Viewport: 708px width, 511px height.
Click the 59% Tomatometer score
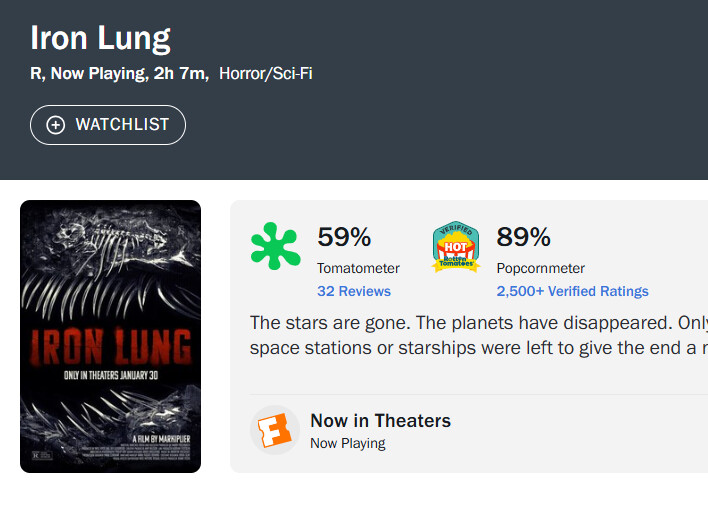click(344, 237)
